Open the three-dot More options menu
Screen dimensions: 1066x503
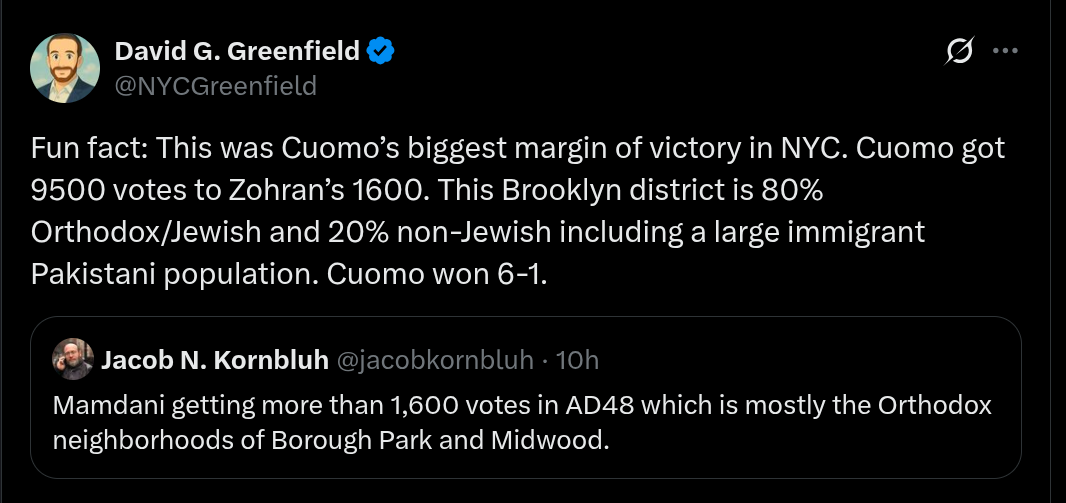point(1004,52)
